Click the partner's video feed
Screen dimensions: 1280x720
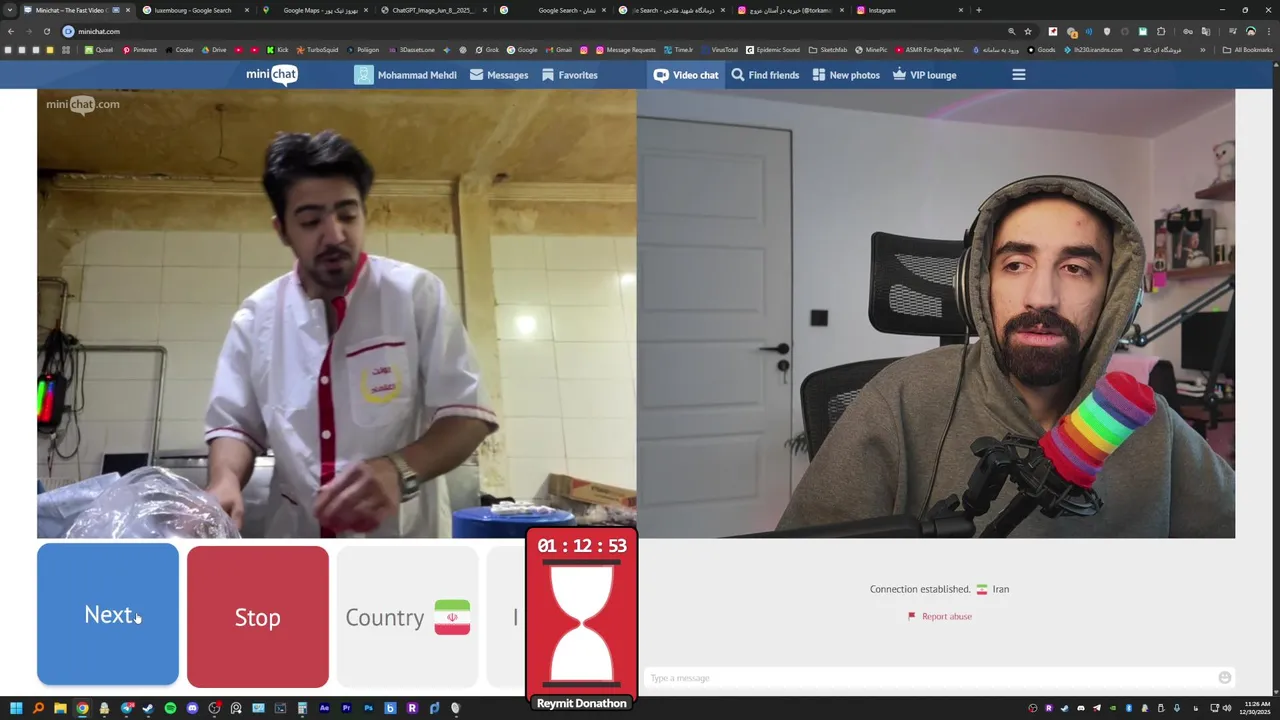[x=336, y=314]
